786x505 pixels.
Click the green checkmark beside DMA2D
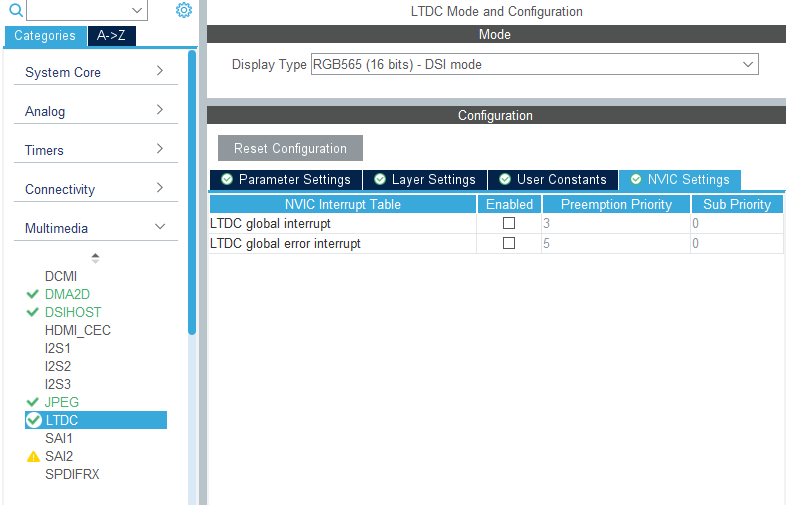point(33,294)
